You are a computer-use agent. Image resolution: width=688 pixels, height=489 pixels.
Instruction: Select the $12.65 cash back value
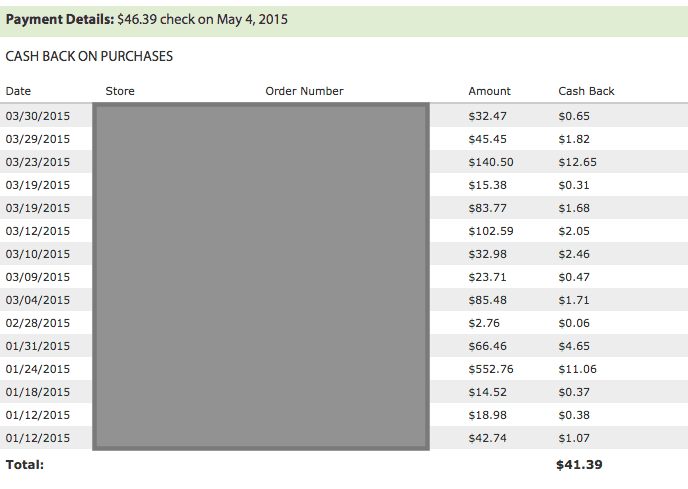(x=577, y=162)
